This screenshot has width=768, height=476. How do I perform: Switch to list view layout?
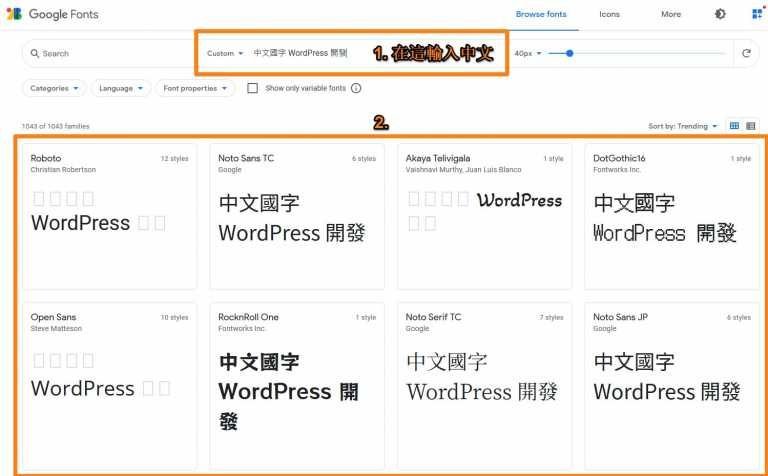tap(751, 126)
